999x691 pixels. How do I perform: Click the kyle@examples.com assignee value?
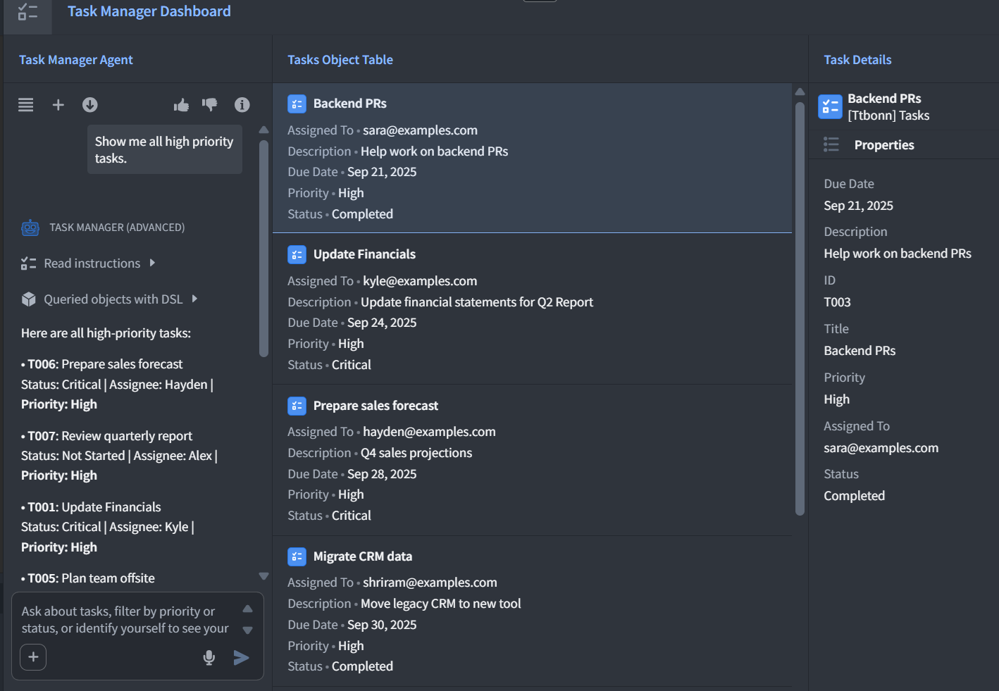coord(420,281)
